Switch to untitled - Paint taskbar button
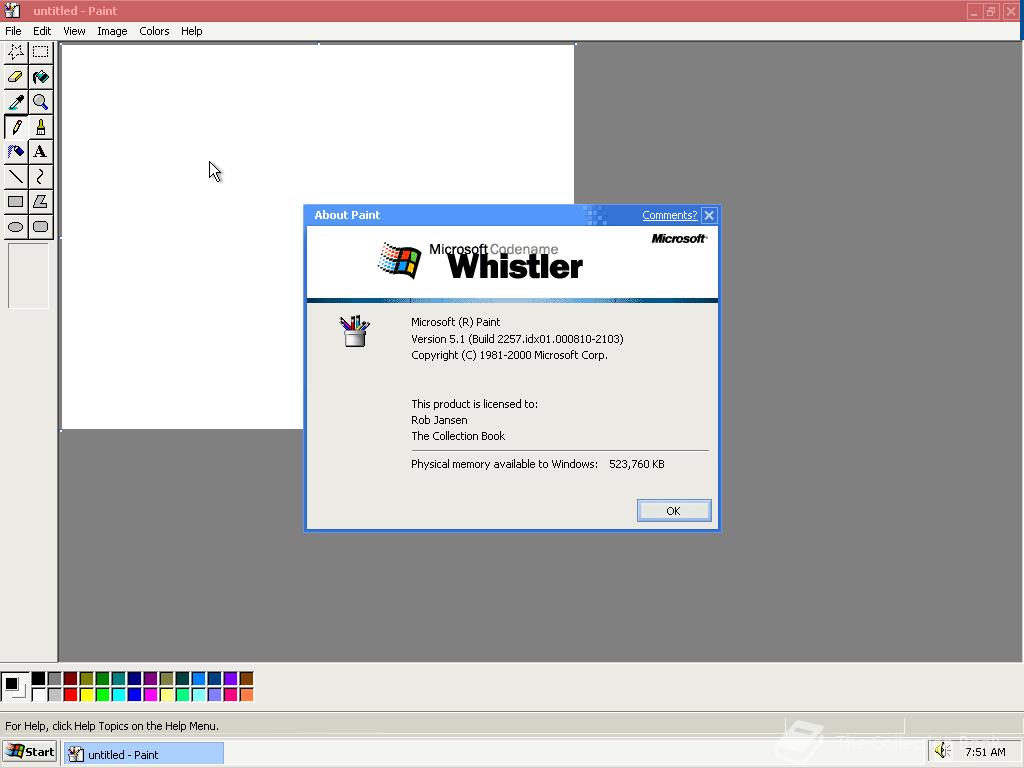This screenshot has height=768, width=1024. pyautogui.click(x=144, y=754)
